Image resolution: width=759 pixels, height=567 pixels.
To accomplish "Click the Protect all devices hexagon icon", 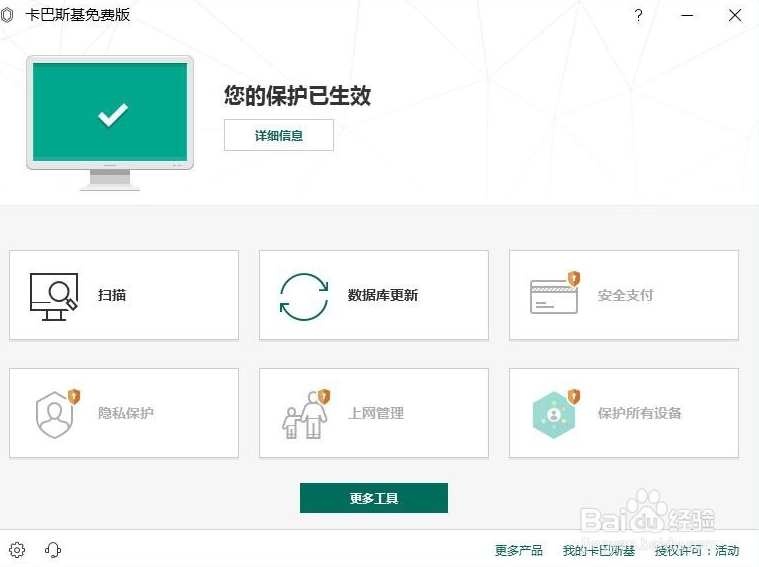I will (x=556, y=414).
